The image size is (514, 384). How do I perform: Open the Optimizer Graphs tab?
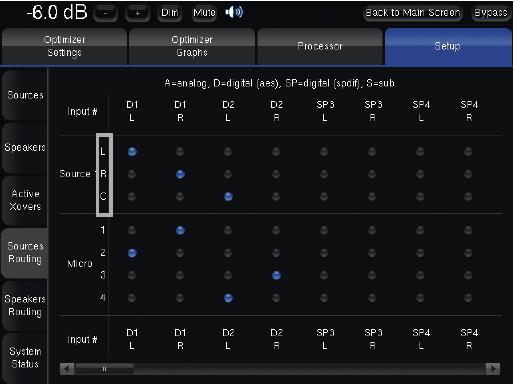click(x=192, y=46)
